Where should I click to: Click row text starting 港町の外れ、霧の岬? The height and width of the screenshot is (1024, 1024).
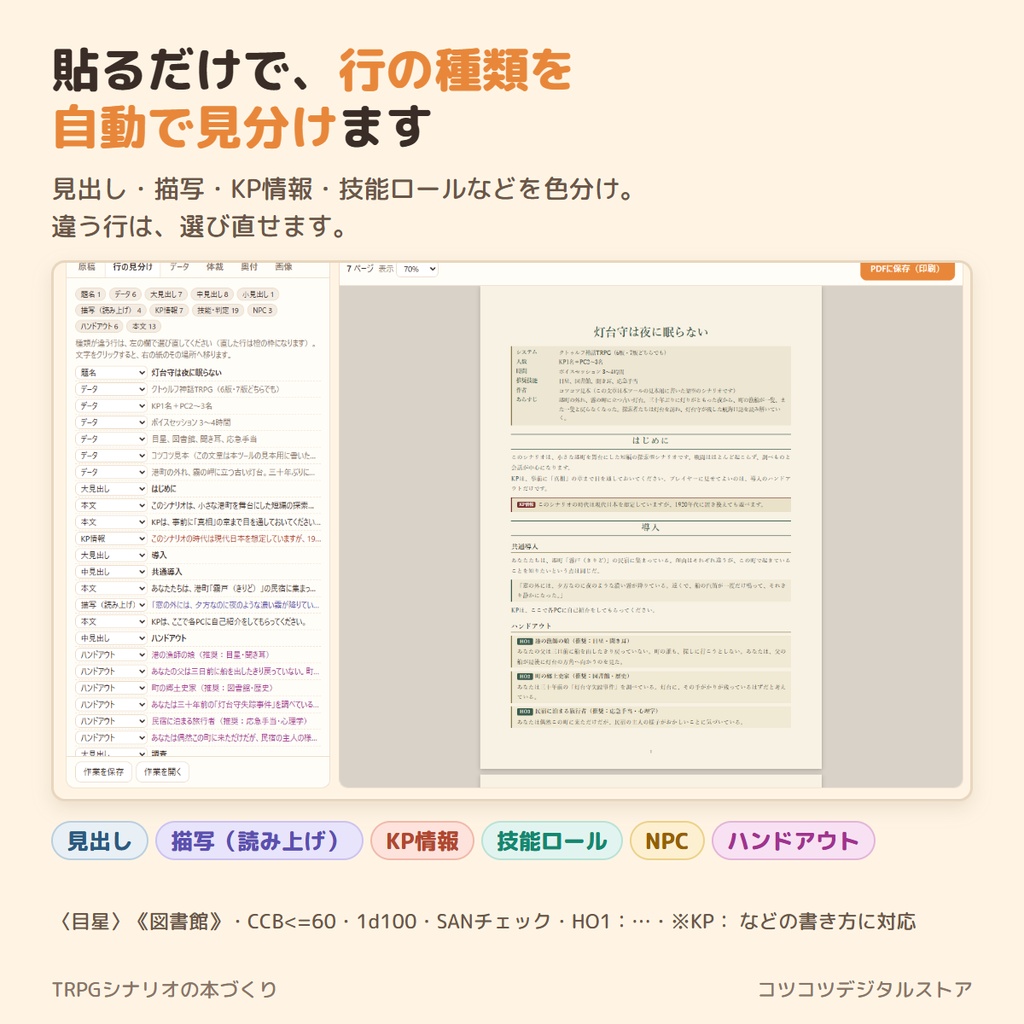pyautogui.click(x=234, y=472)
